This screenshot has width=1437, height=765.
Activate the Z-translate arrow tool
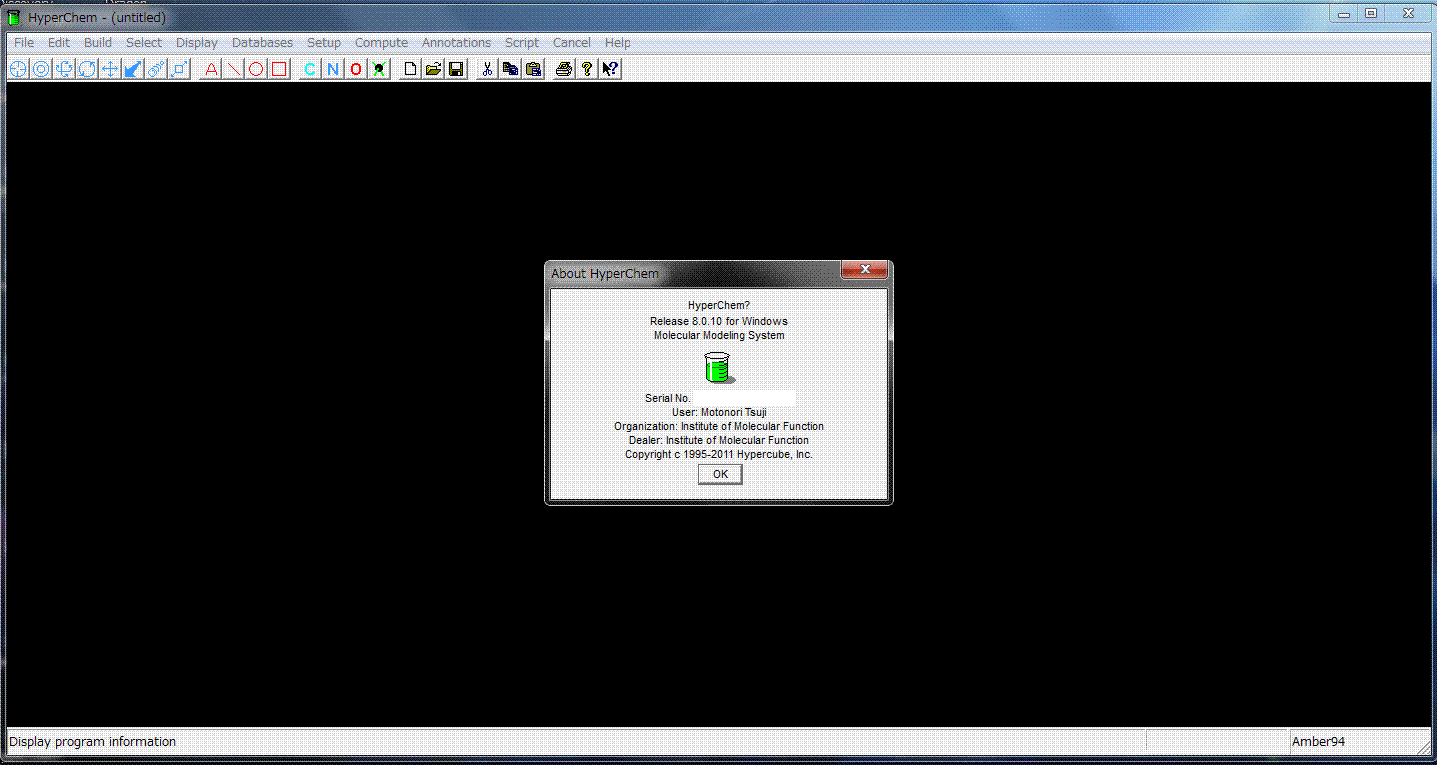coord(133,69)
